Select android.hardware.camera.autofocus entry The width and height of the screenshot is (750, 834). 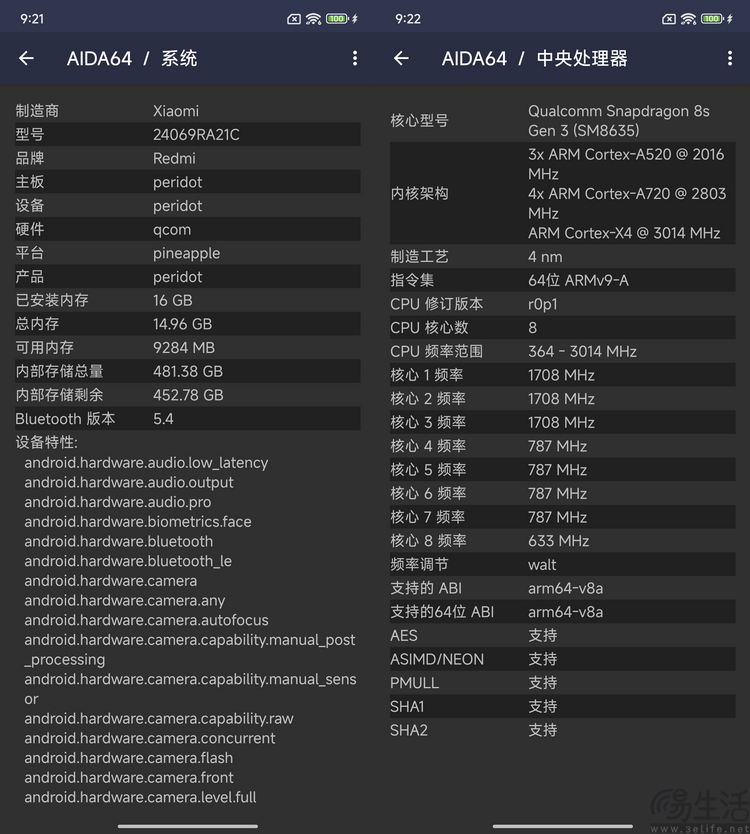point(146,620)
